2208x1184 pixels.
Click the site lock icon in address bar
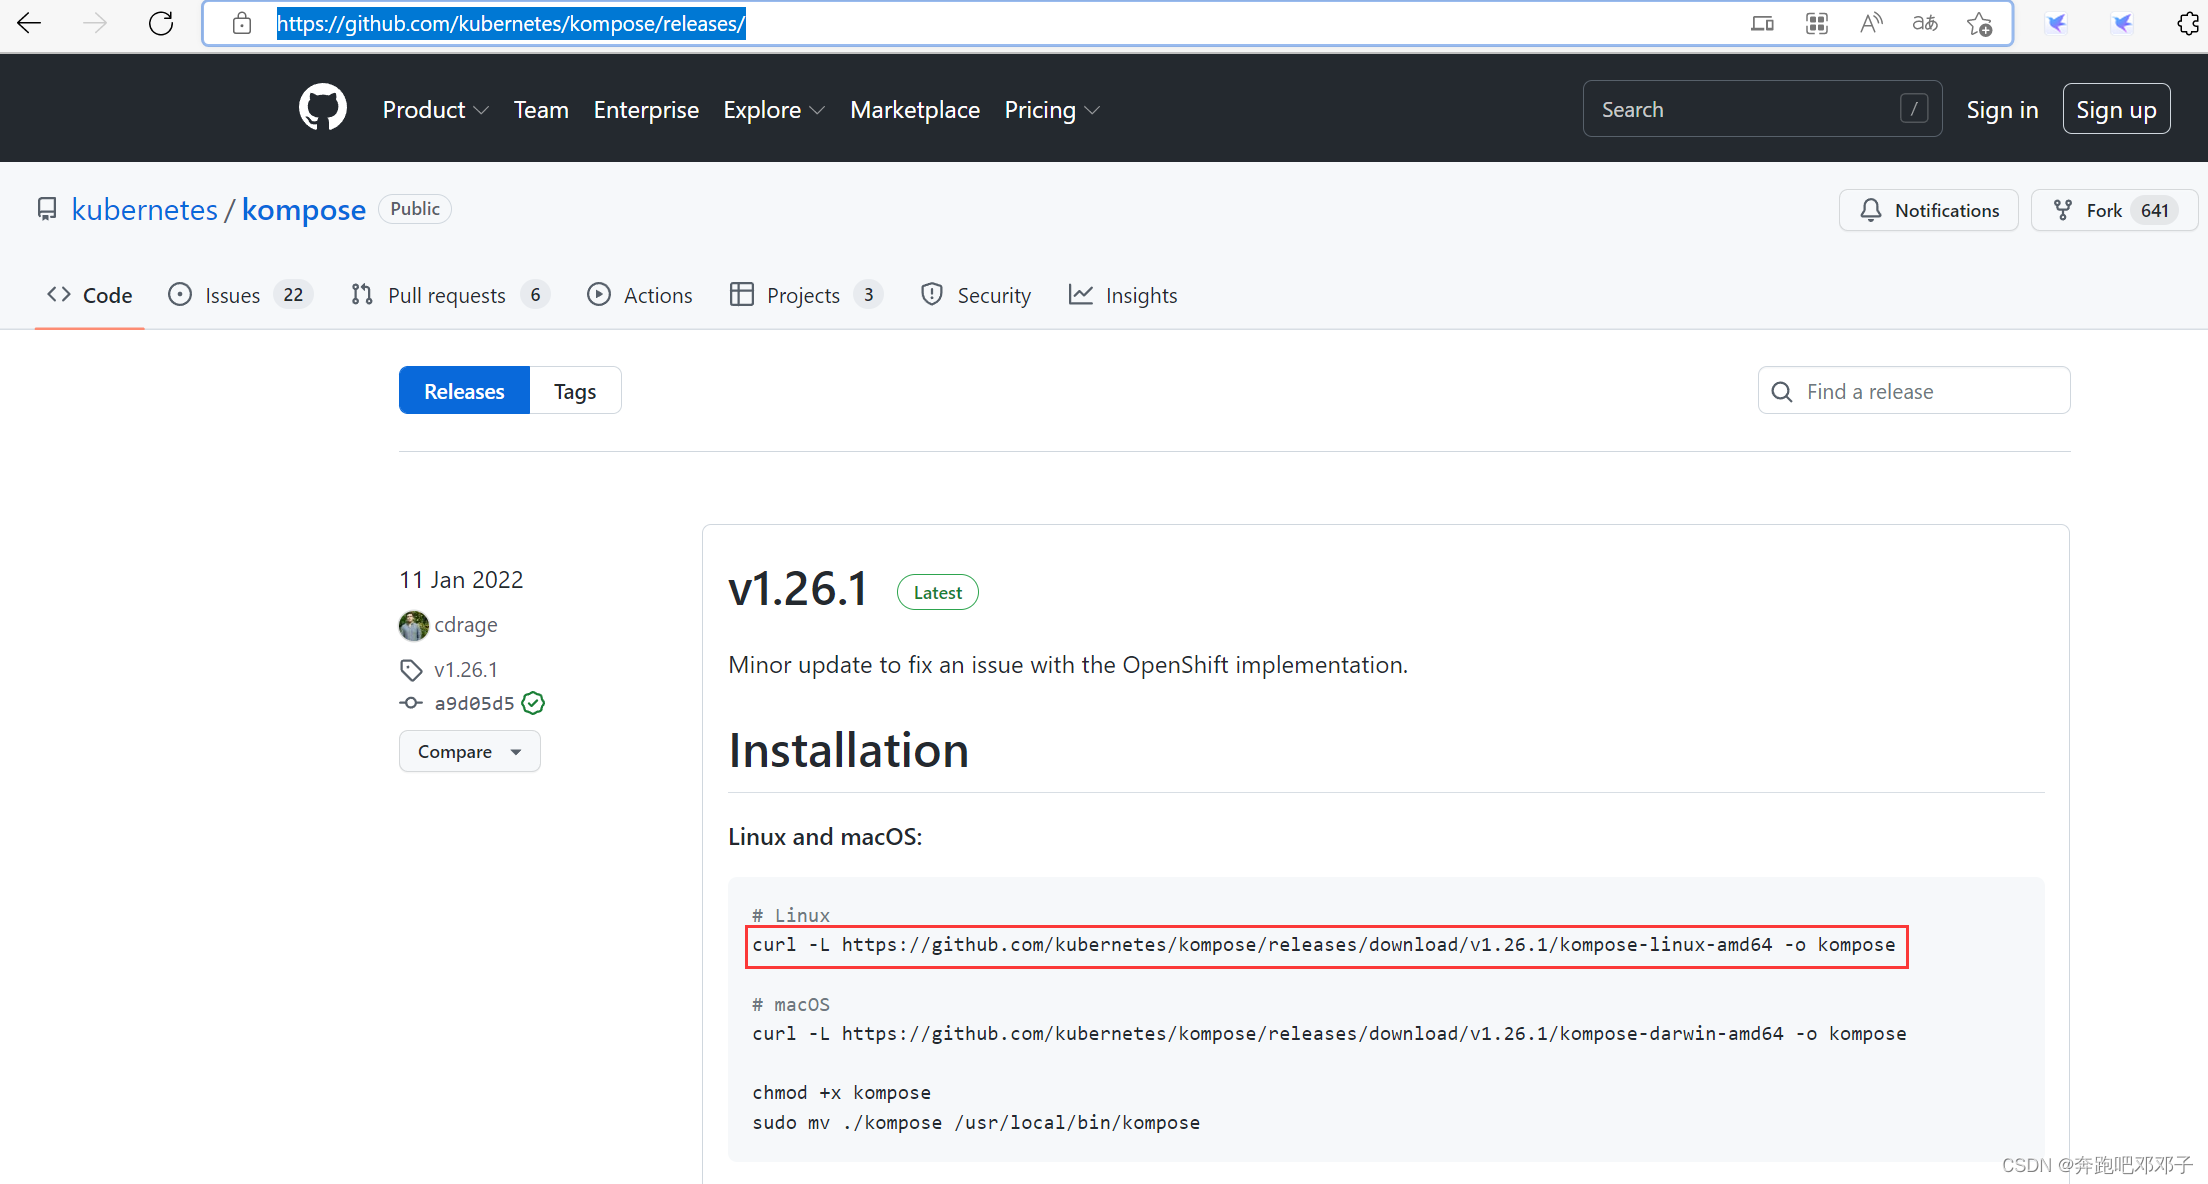(242, 23)
